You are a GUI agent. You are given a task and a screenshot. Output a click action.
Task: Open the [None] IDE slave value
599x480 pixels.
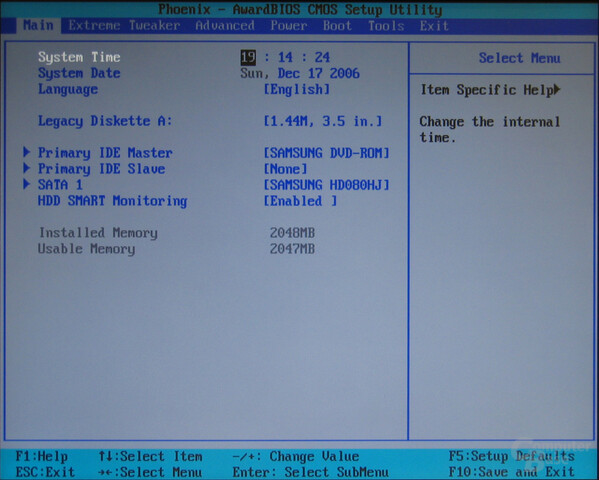285,169
